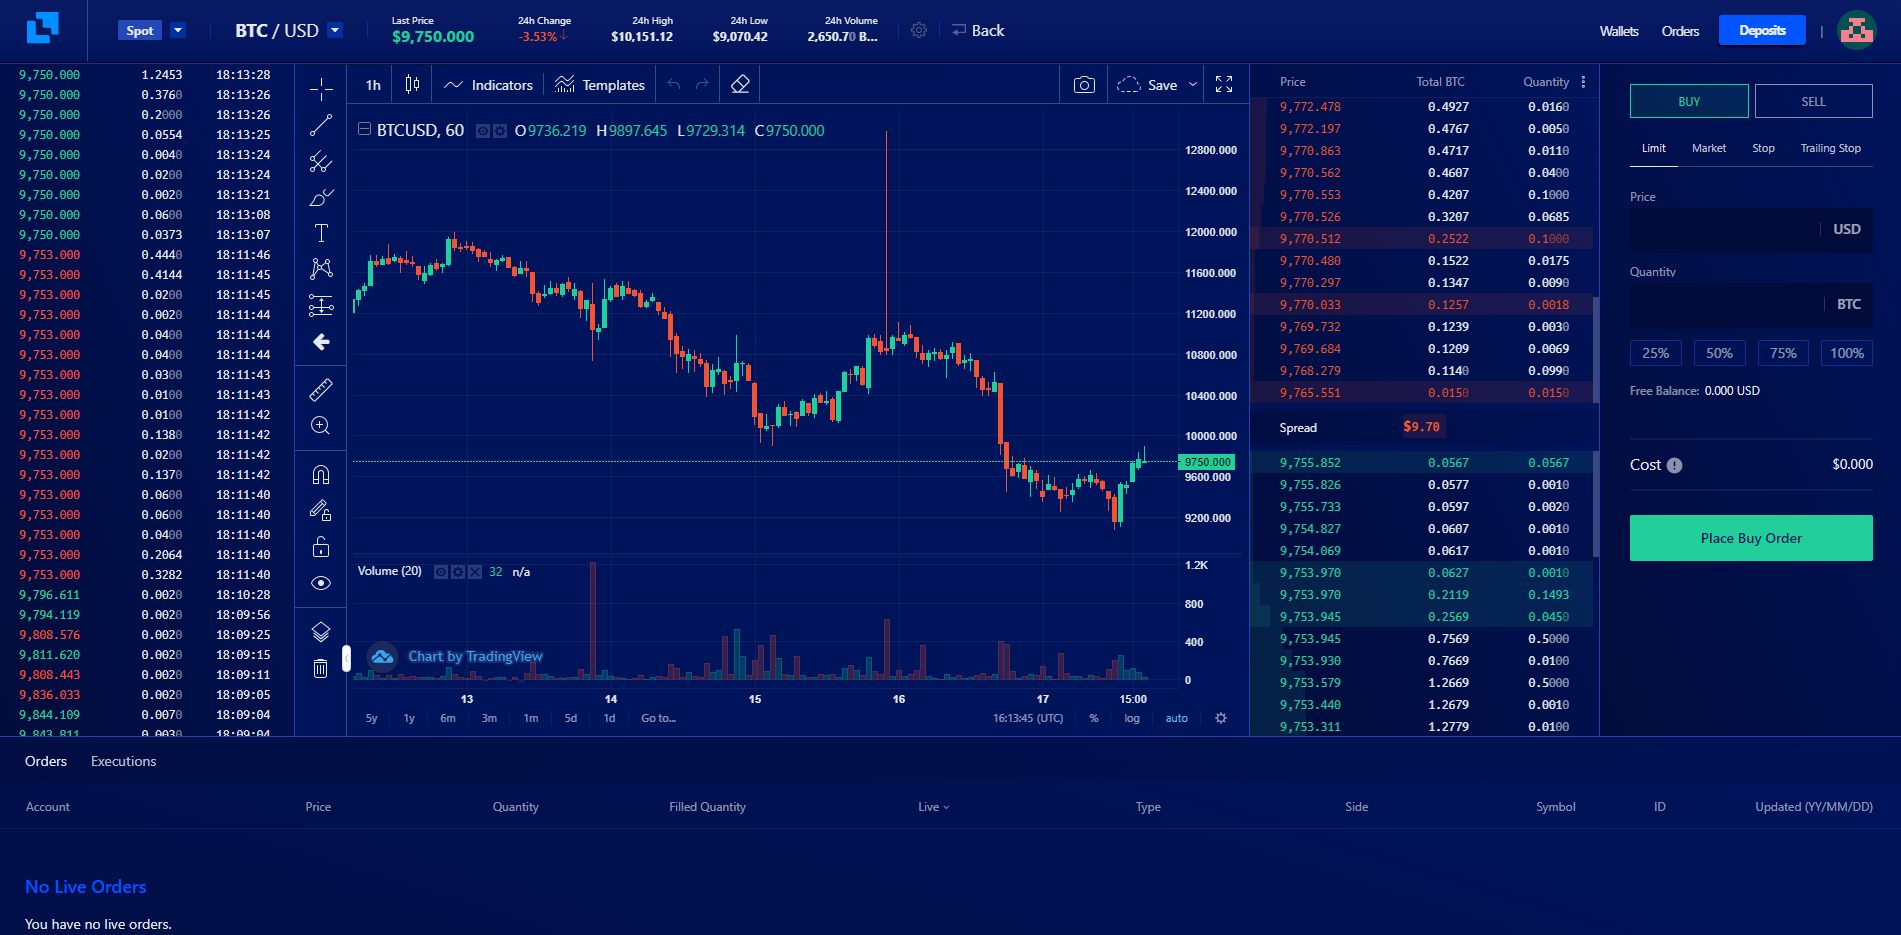The height and width of the screenshot is (935, 1901).
Task: Open header settings gear icon
Action: pos(919,31)
